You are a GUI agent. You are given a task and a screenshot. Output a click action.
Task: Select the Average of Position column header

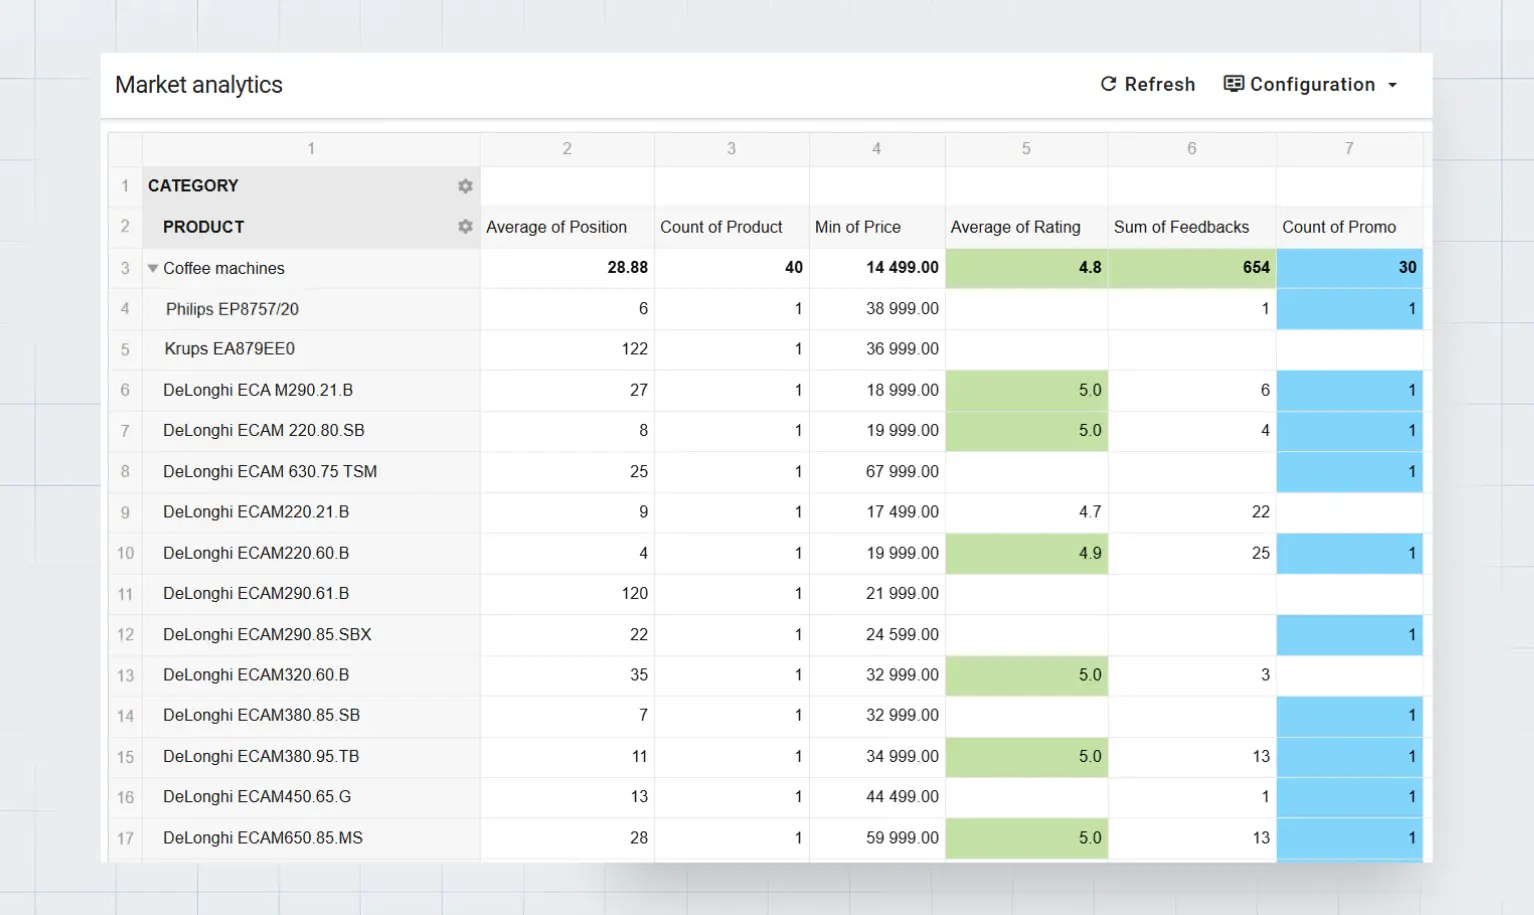(x=557, y=227)
